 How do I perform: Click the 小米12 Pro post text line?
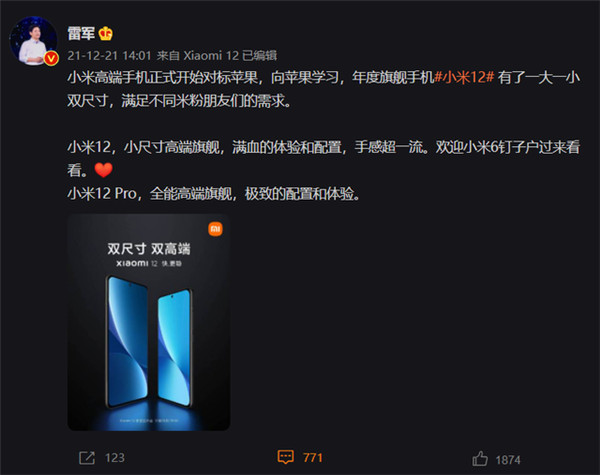coord(214,194)
